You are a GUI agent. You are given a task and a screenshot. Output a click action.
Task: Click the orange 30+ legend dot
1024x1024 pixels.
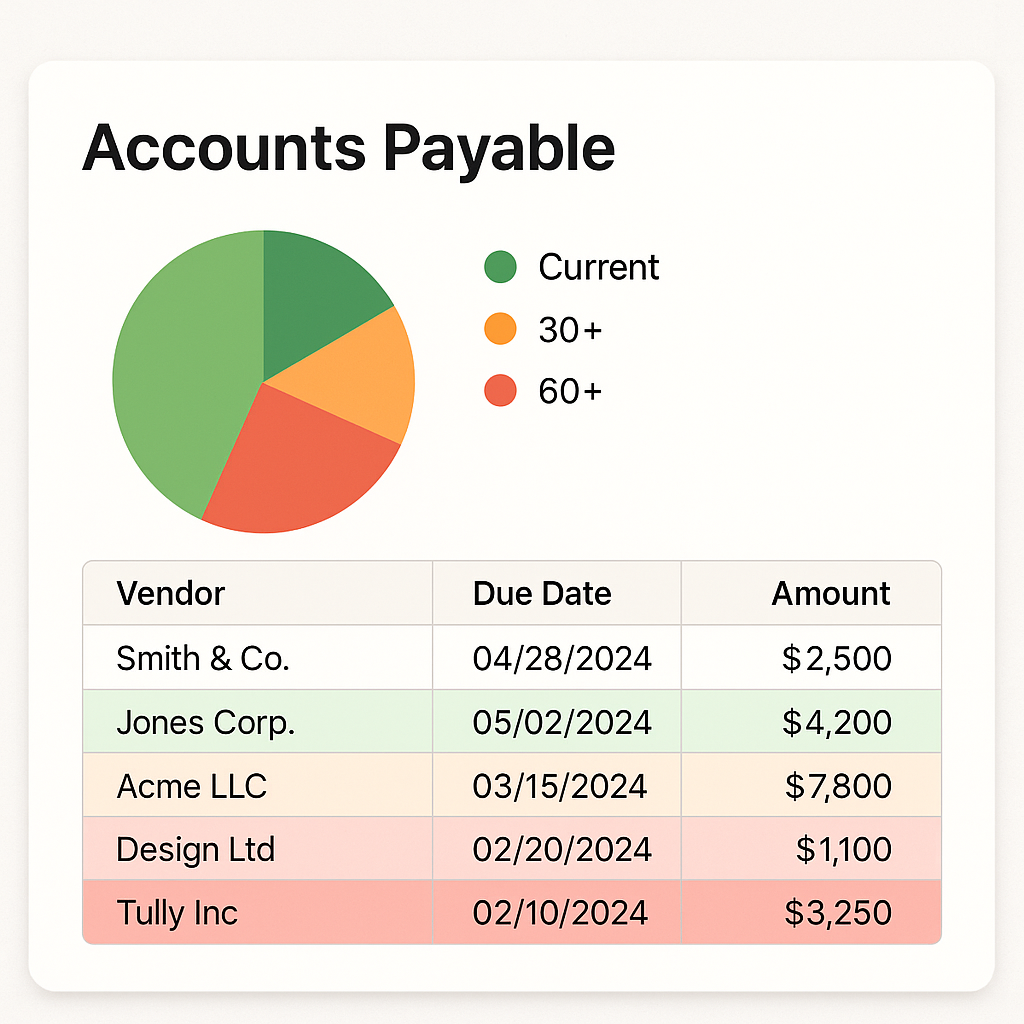(x=500, y=329)
